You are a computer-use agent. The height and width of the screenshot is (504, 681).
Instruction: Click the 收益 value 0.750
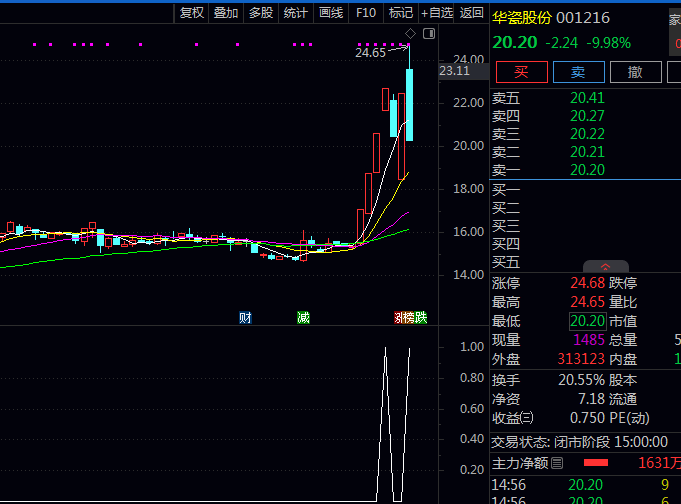pyautogui.click(x=587, y=418)
